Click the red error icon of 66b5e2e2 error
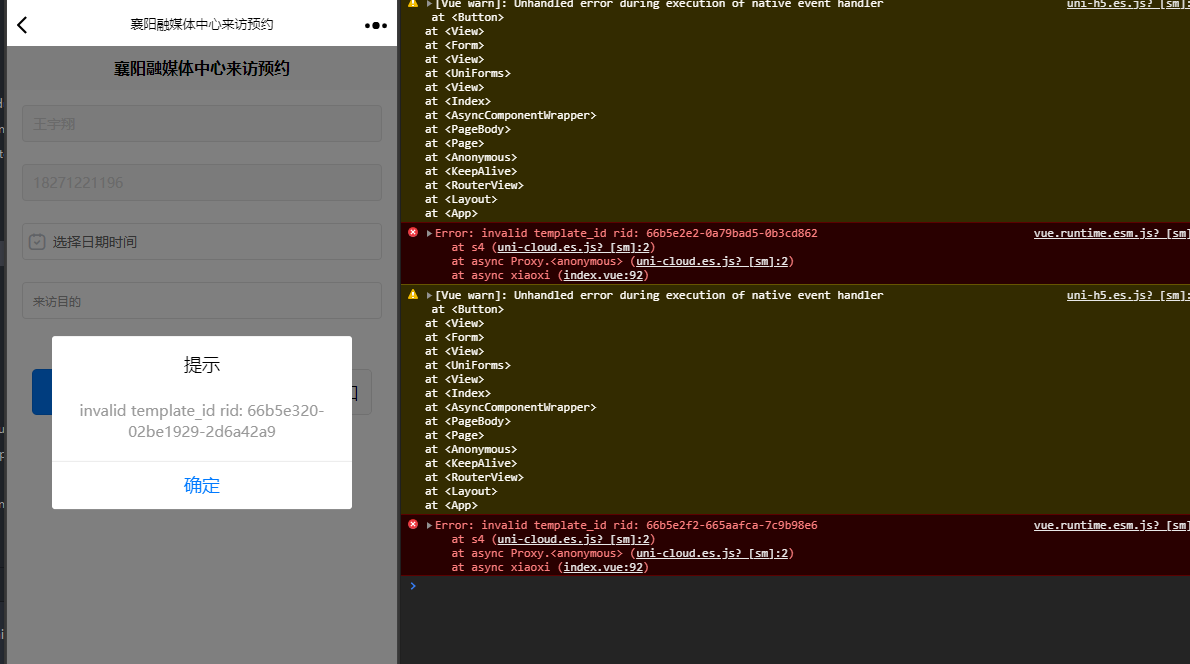 [413, 232]
